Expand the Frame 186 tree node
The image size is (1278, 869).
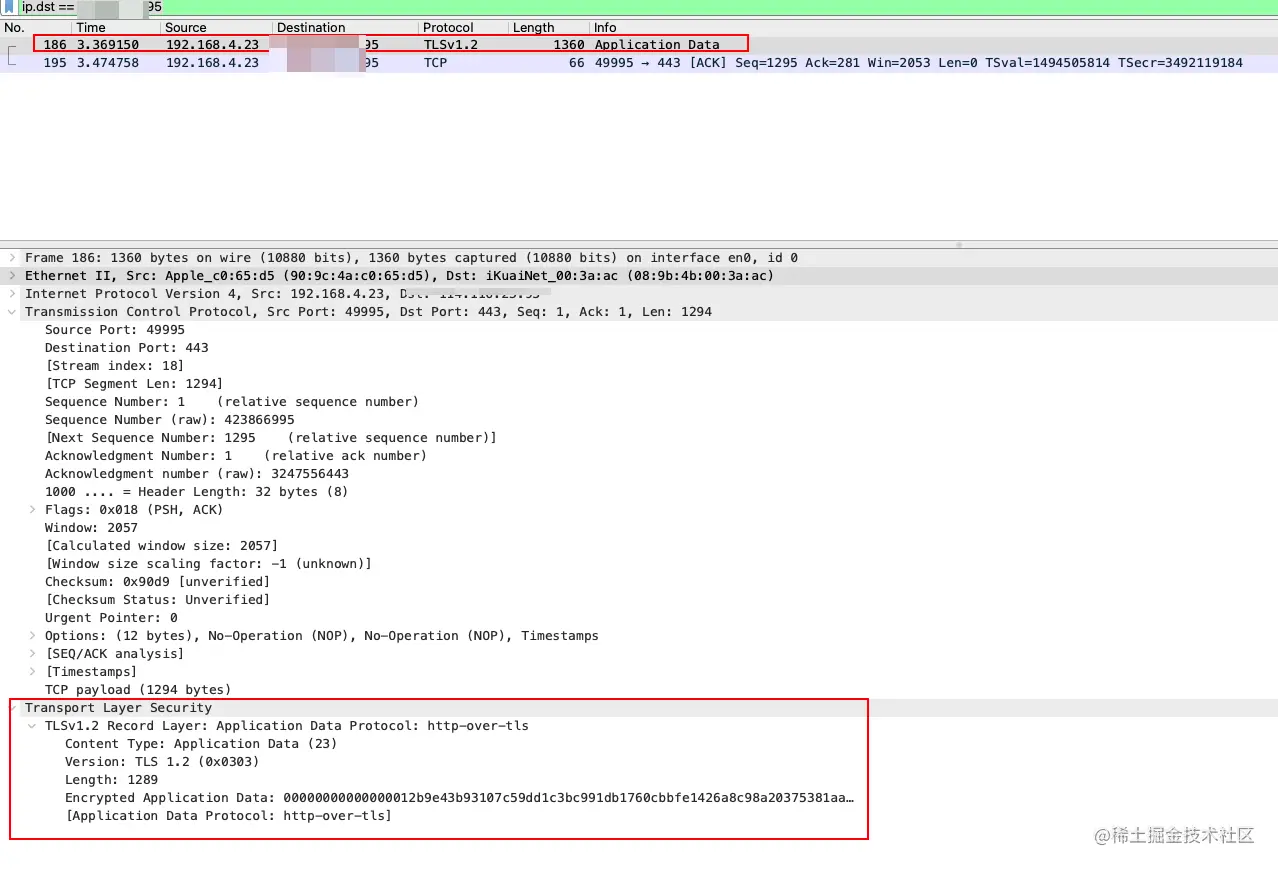coord(13,258)
